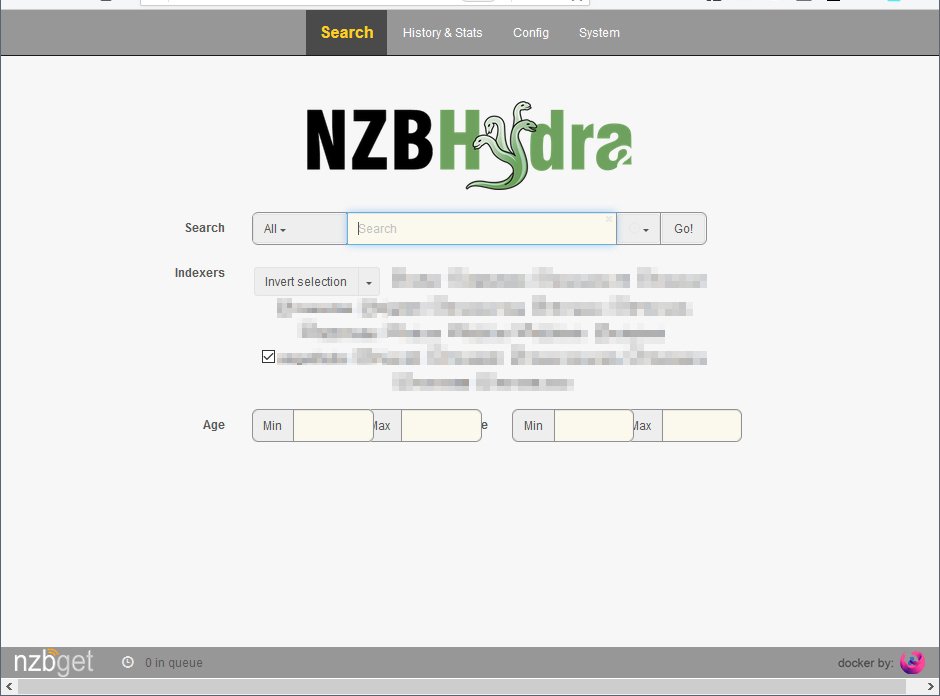Screen dimensions: 940x696
Task: Click the Size Min input field
Action: [593, 426]
